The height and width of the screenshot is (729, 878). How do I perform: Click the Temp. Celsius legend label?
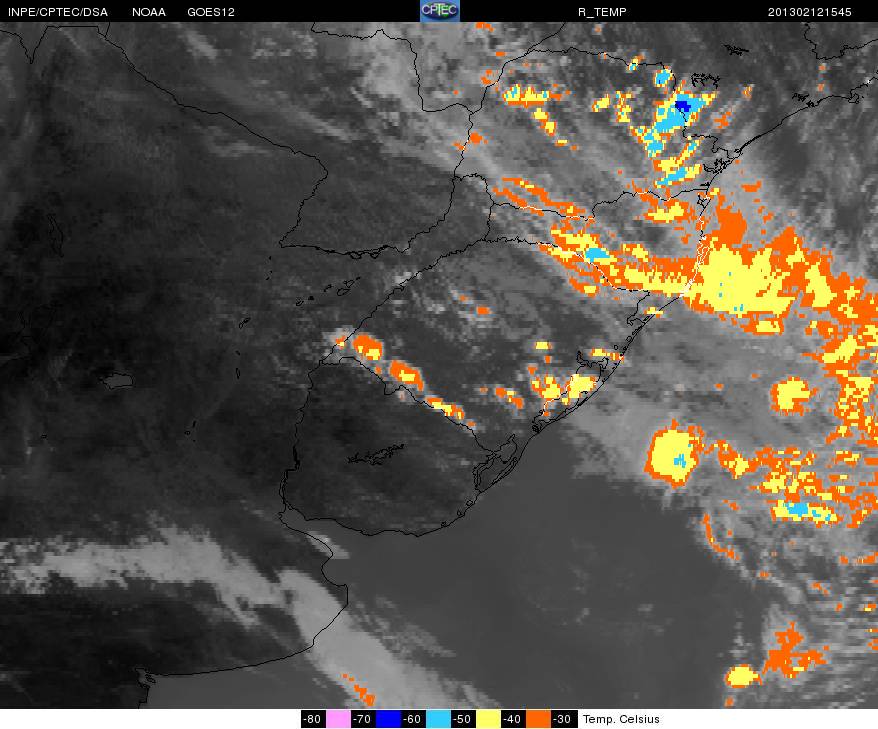point(621,719)
